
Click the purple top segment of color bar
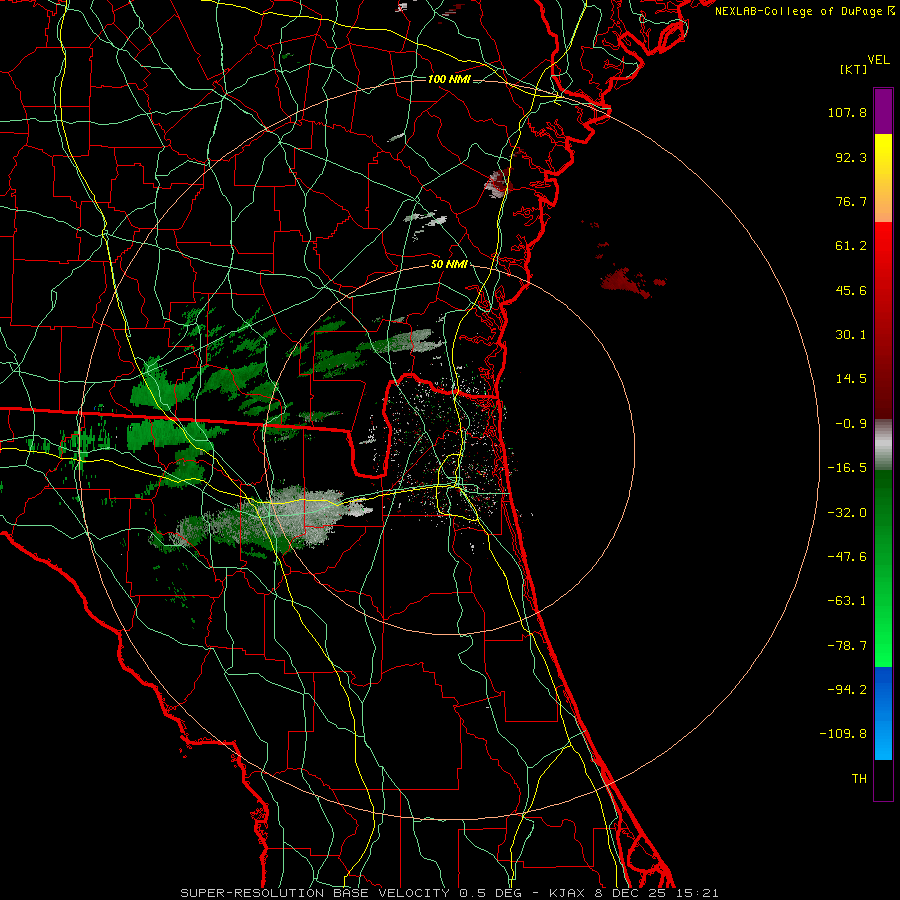coord(883,111)
